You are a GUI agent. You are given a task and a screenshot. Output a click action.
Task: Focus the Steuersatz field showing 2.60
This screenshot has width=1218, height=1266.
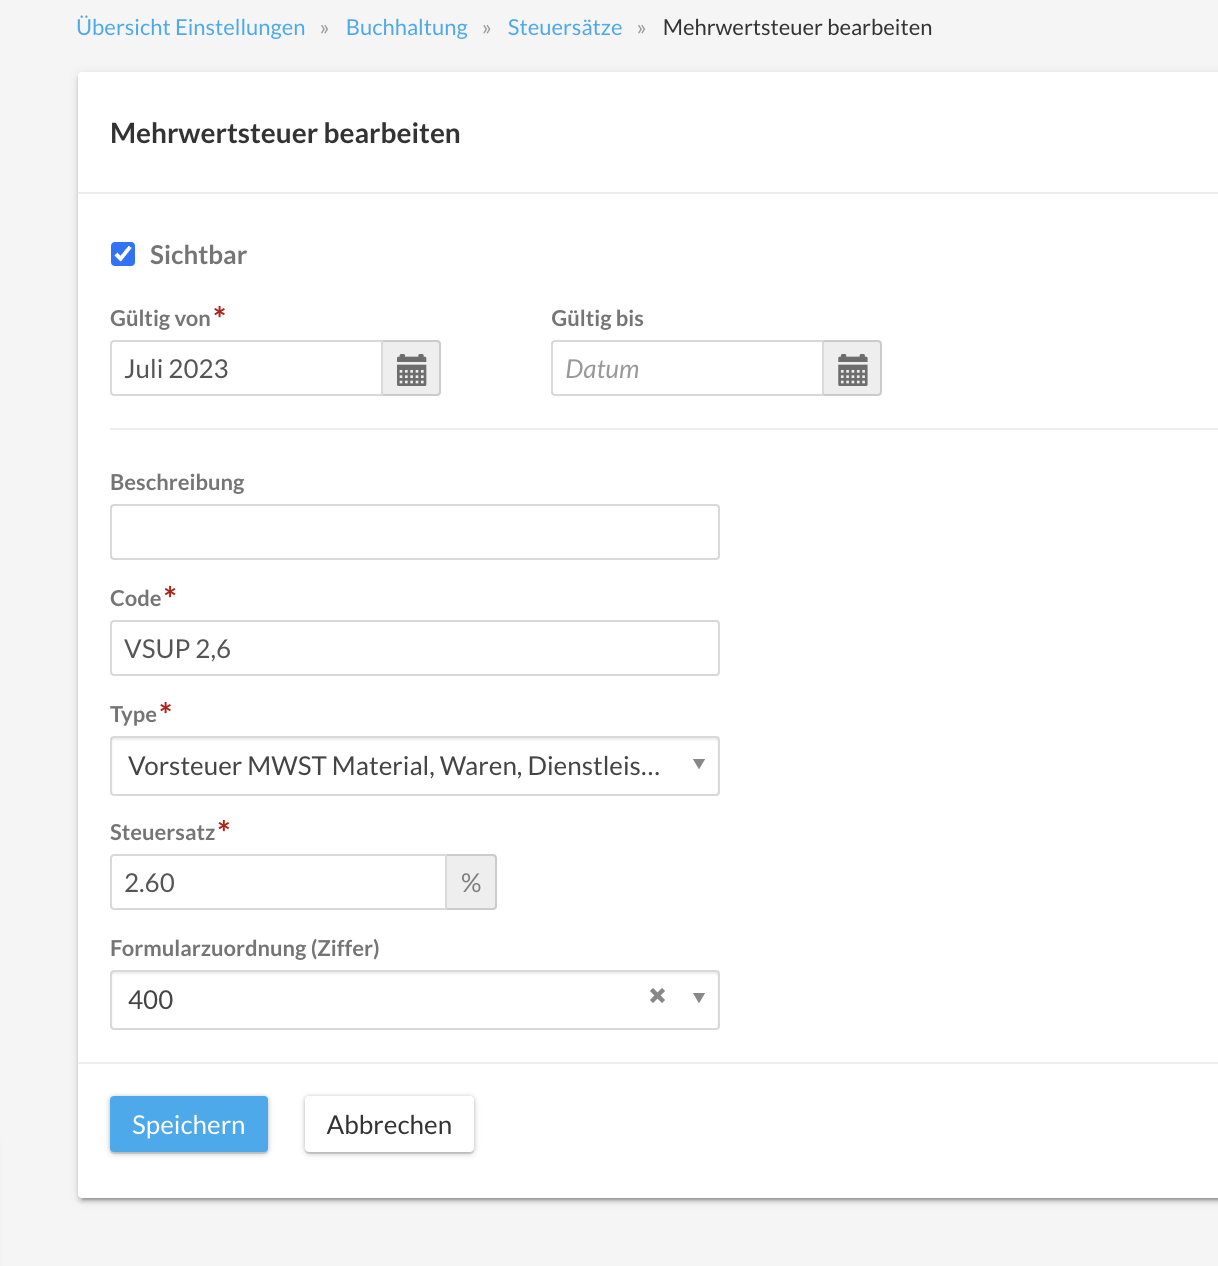277,882
